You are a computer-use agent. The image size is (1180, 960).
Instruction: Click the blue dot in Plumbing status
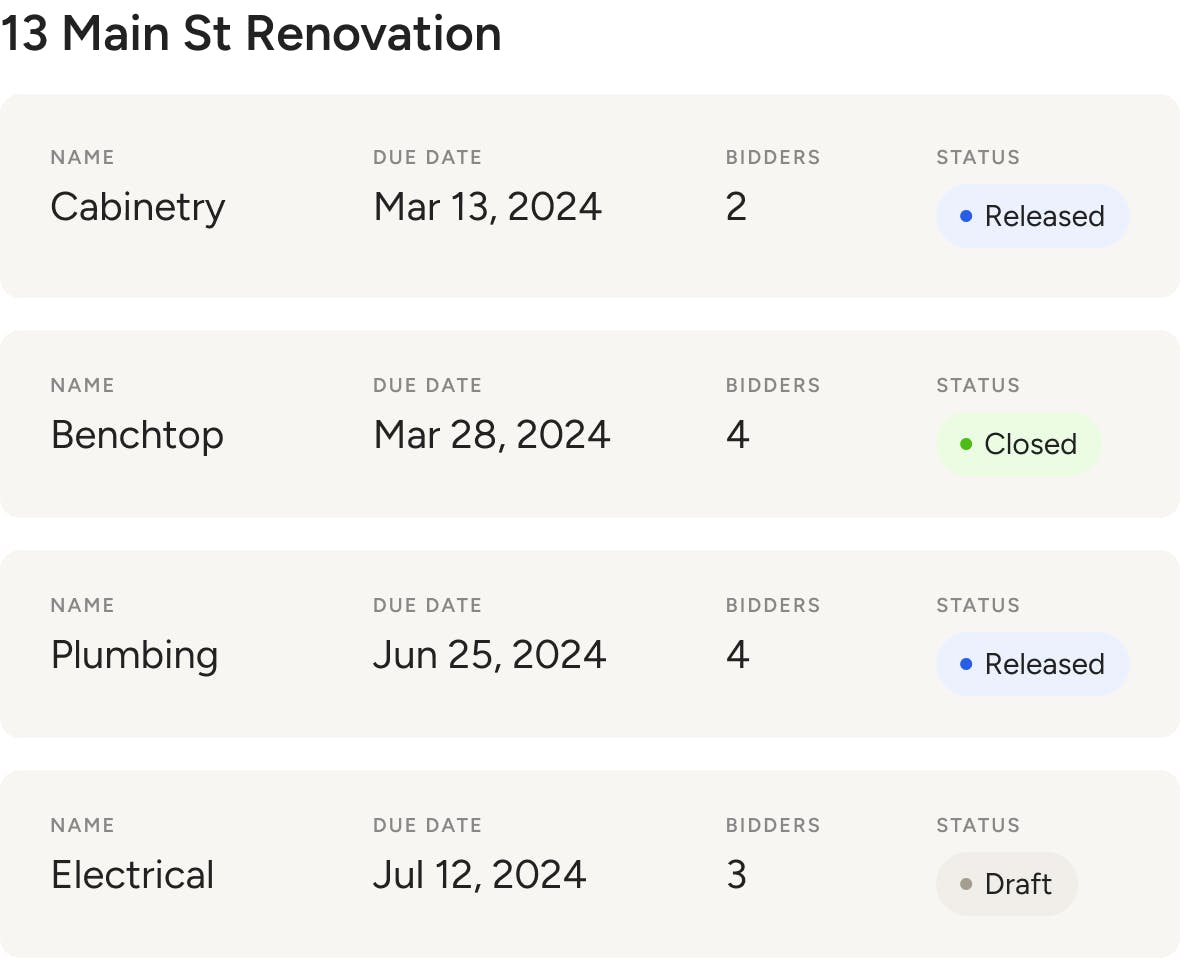(x=966, y=664)
